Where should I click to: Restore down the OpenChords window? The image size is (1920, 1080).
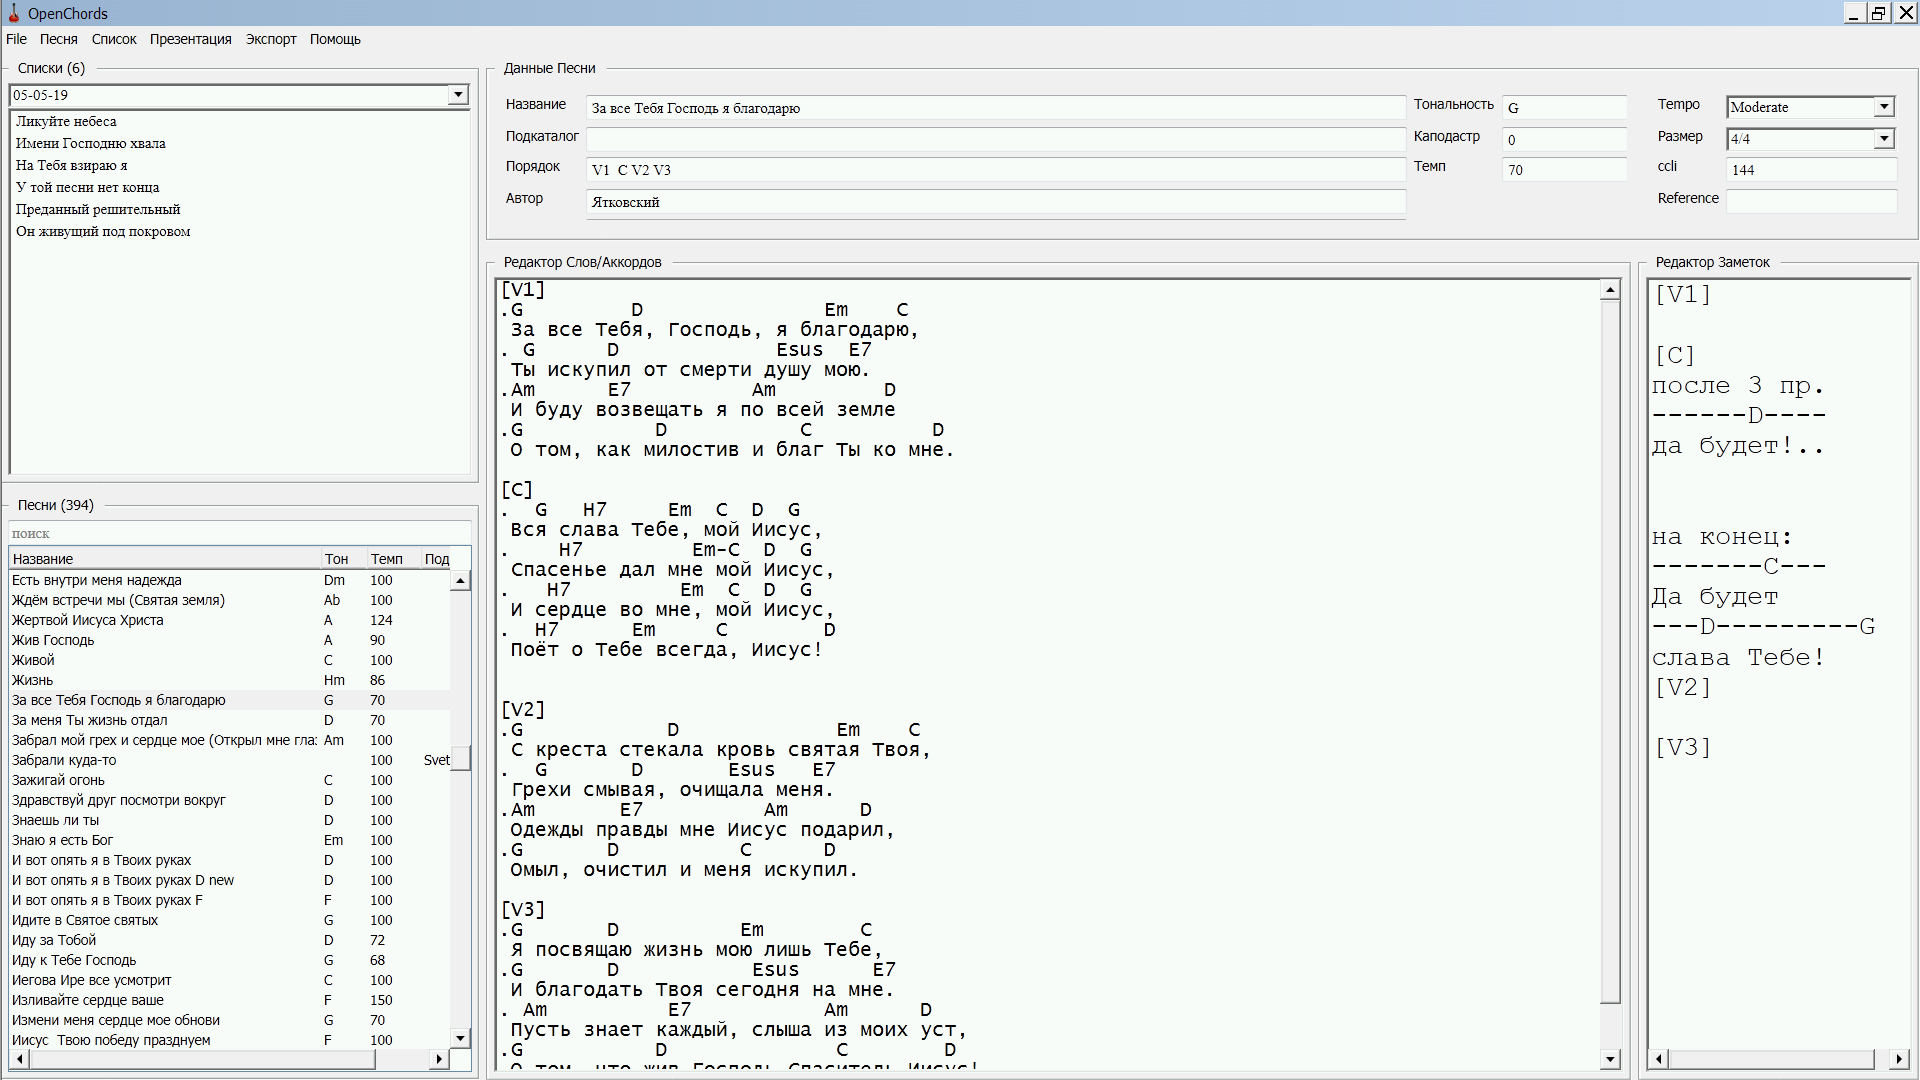(1878, 13)
